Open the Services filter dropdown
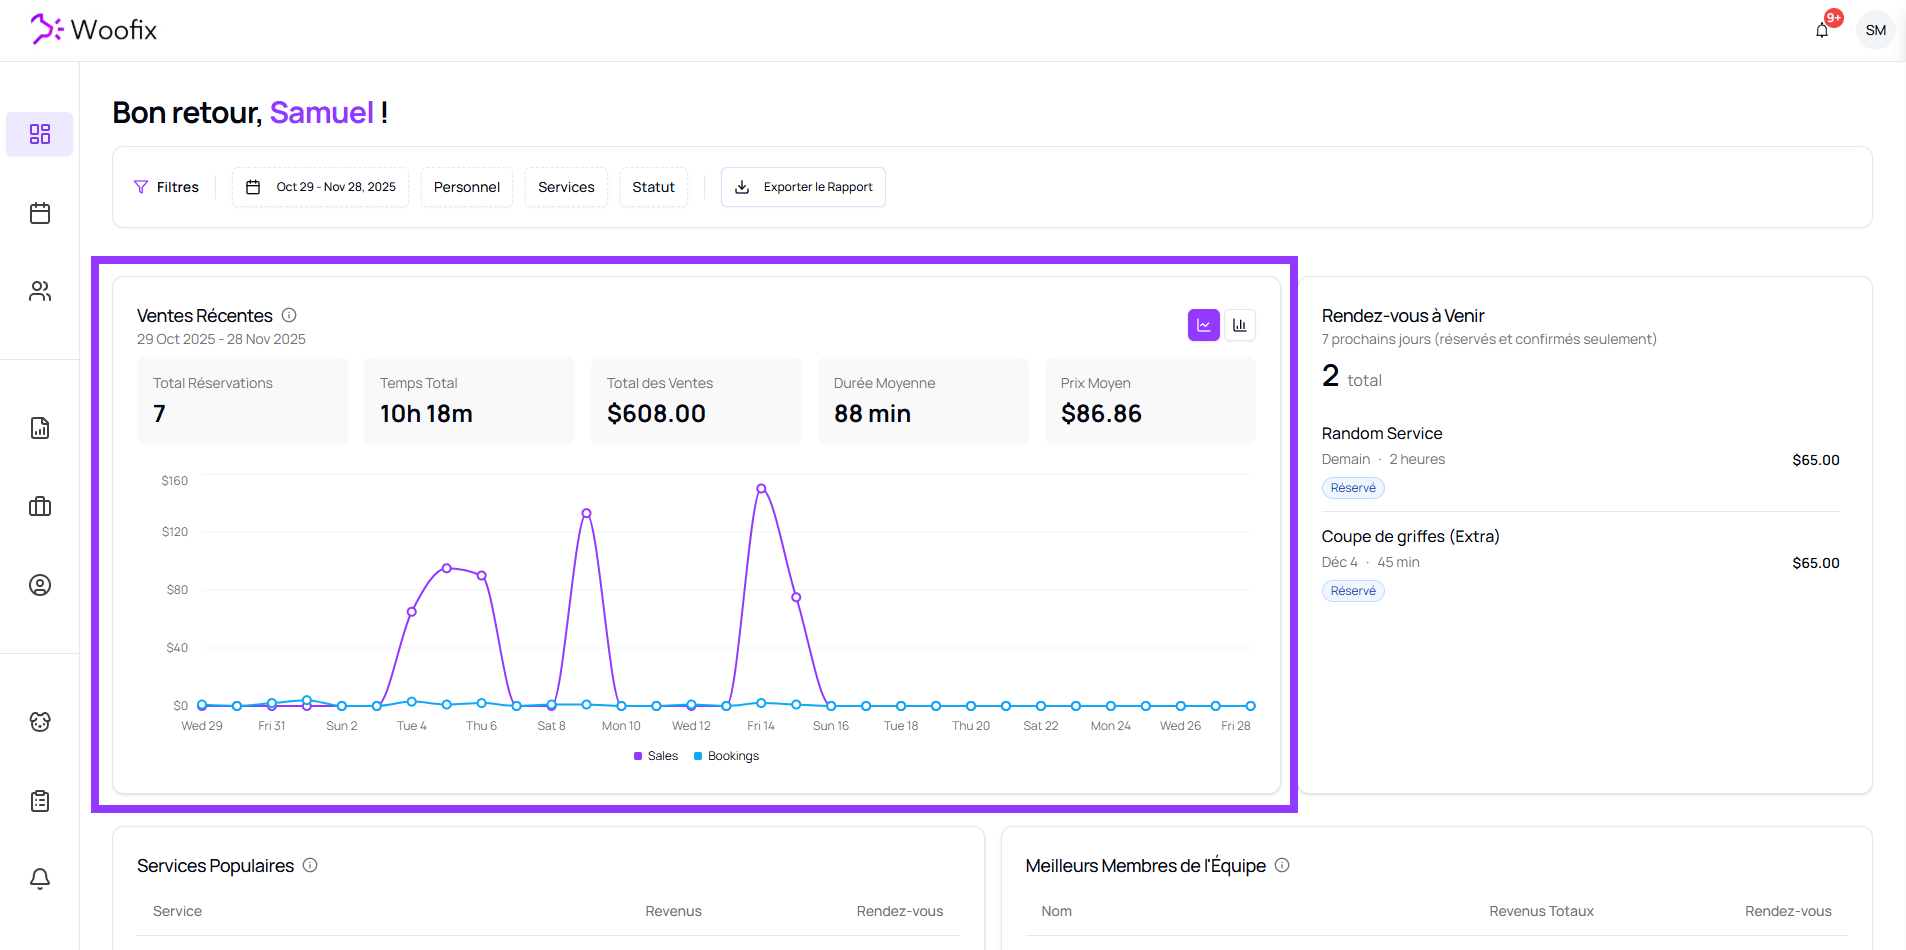 coord(566,187)
